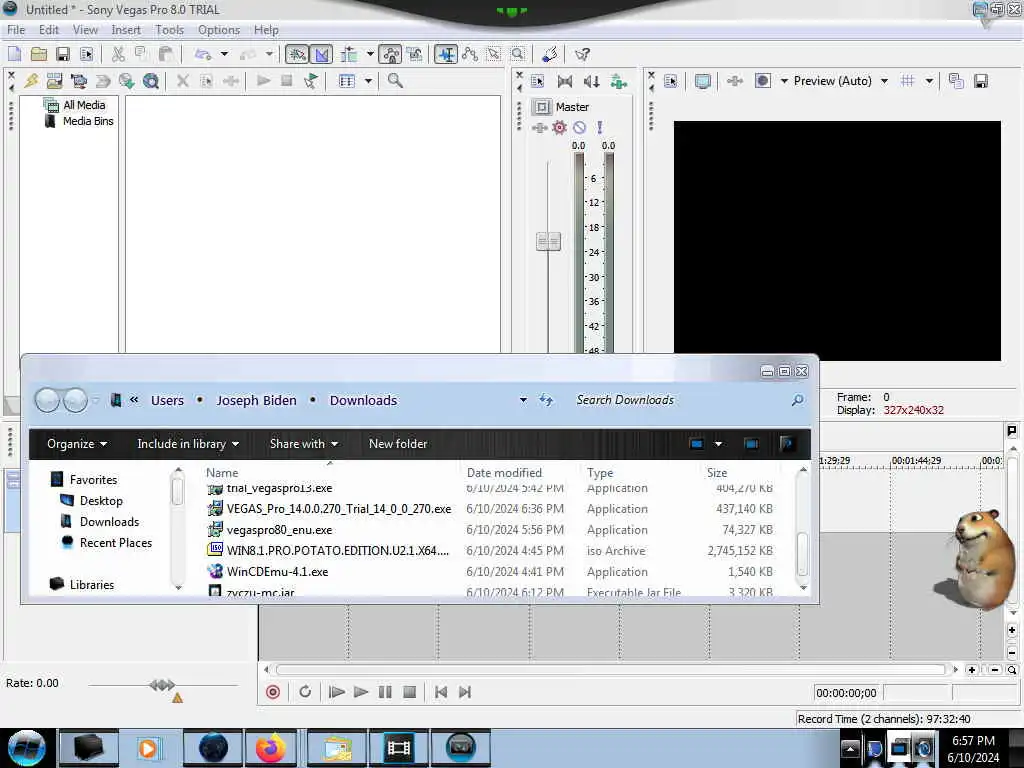Open the View menu
1024x768 pixels.
tap(85, 30)
